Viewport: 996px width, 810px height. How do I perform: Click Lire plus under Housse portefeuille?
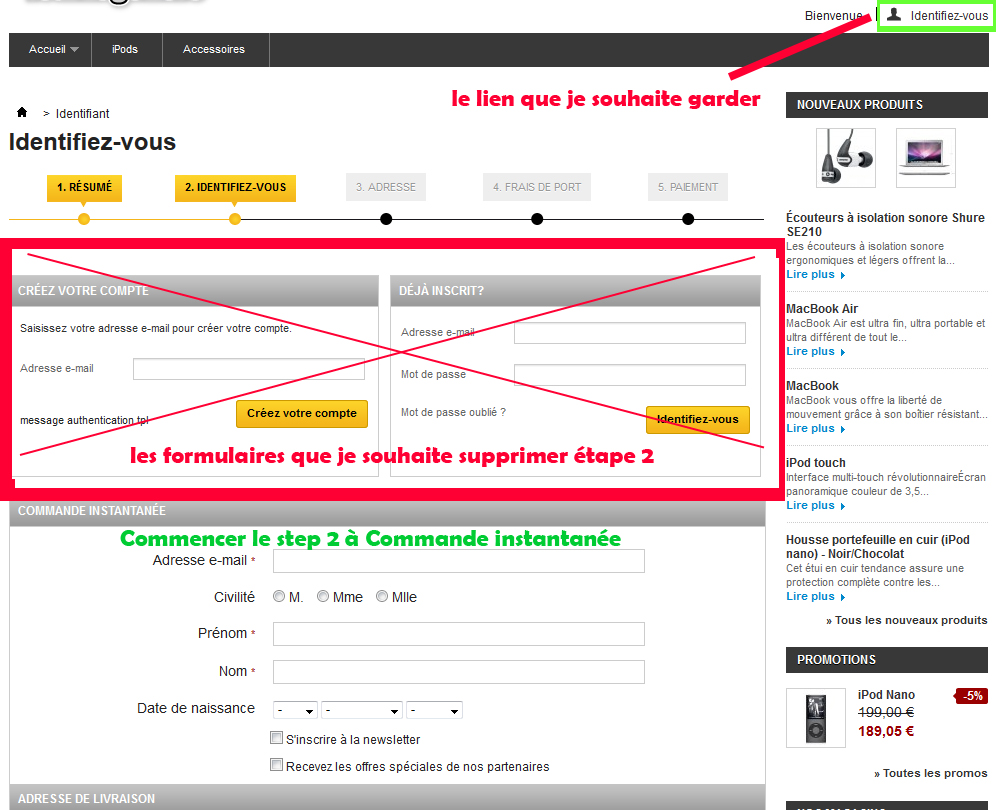(816, 596)
